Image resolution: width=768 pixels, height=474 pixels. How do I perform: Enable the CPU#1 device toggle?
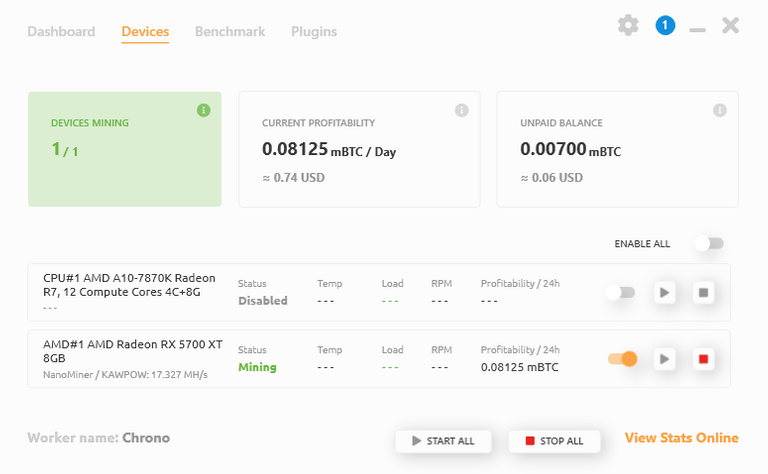(621, 293)
